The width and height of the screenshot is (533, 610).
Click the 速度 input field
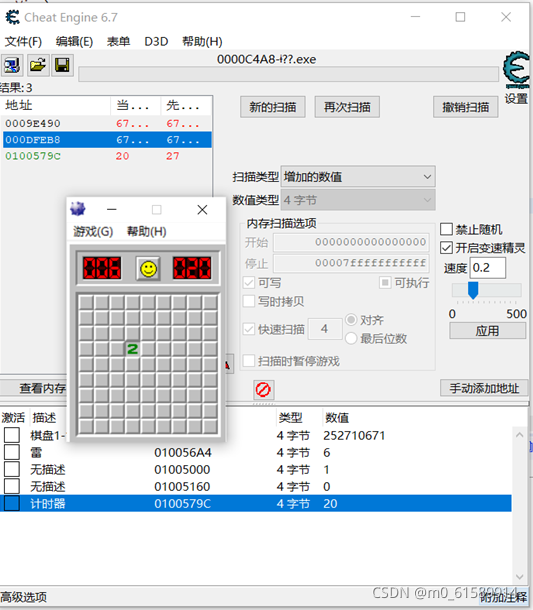[488, 268]
